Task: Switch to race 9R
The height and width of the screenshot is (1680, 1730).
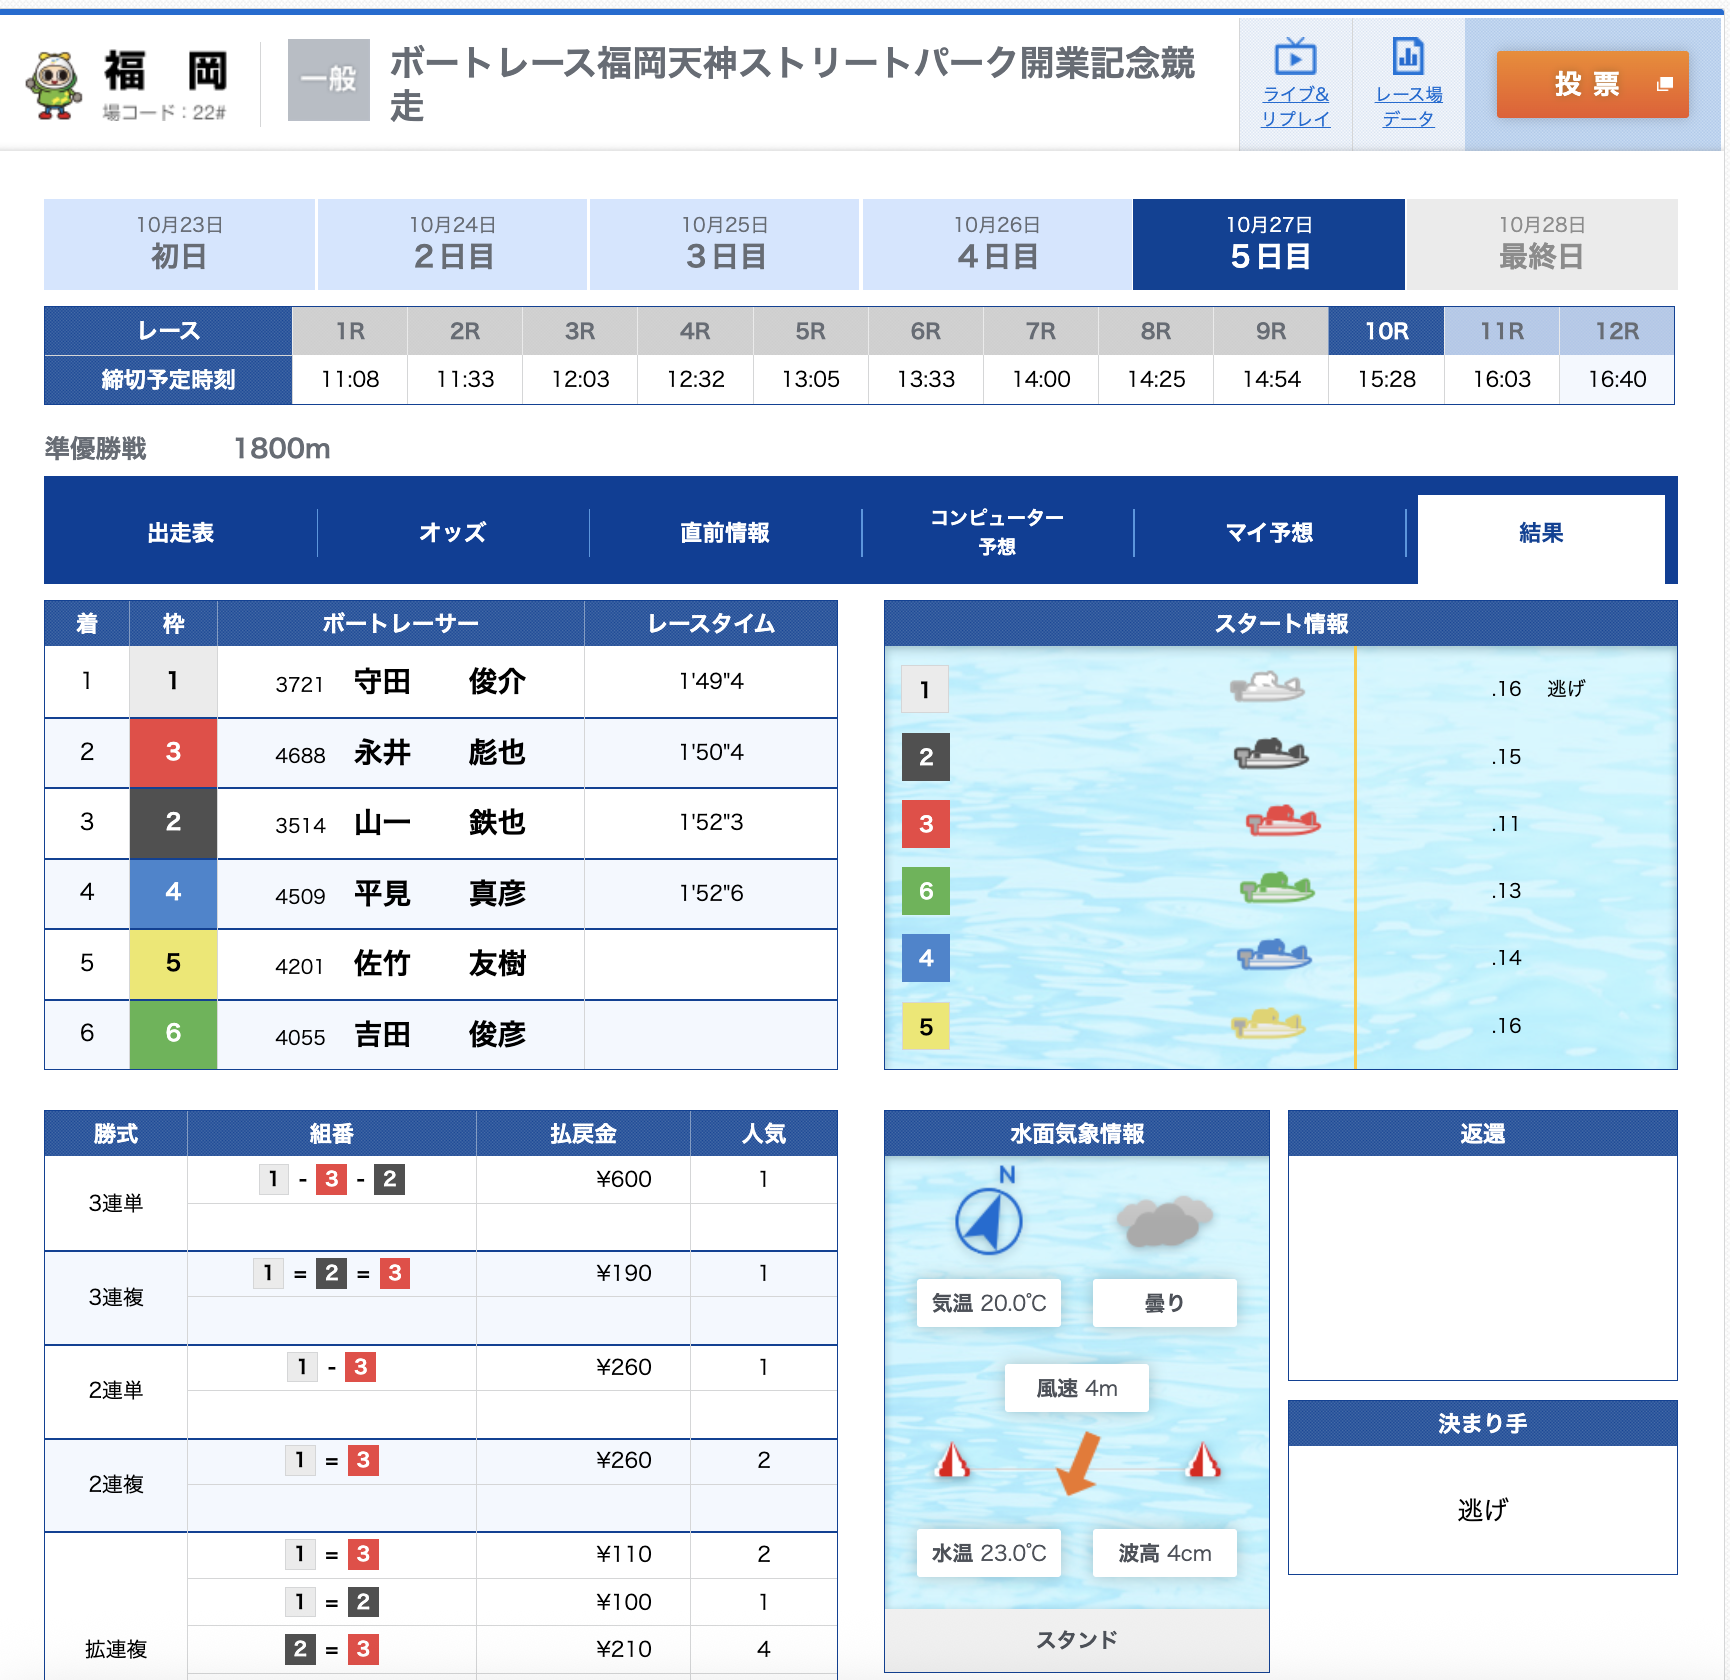Action: pyautogui.click(x=1271, y=331)
